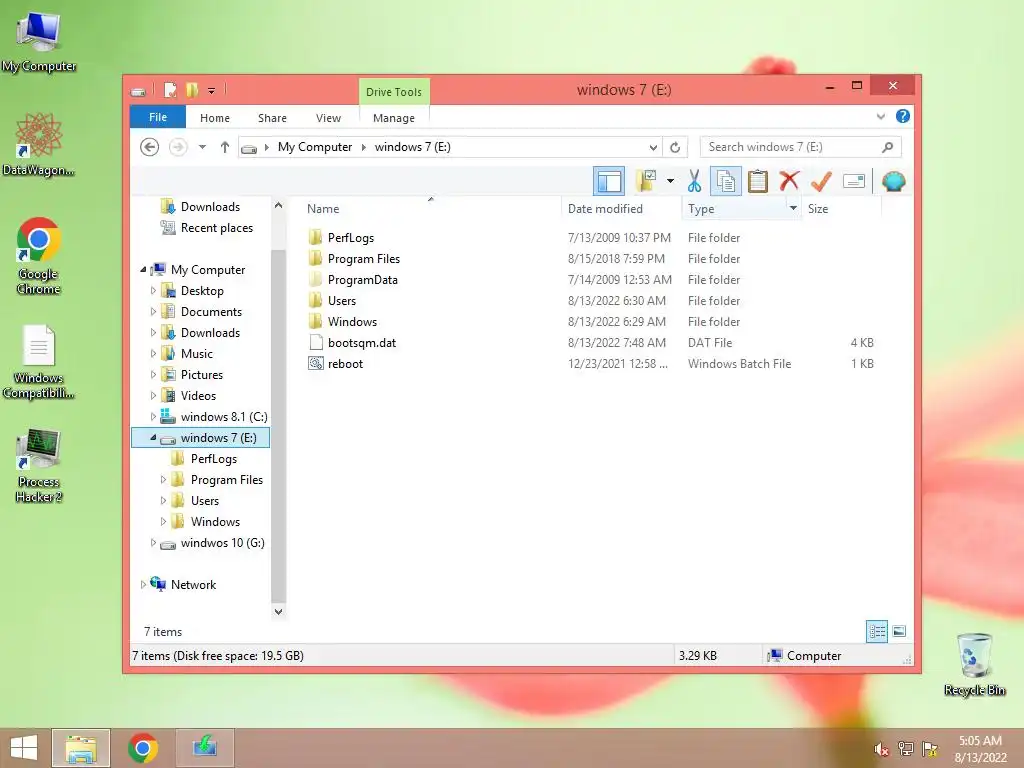Screen dimensions: 1024x768
Task: Toggle the navigation pane toolbar button
Action: click(609, 182)
